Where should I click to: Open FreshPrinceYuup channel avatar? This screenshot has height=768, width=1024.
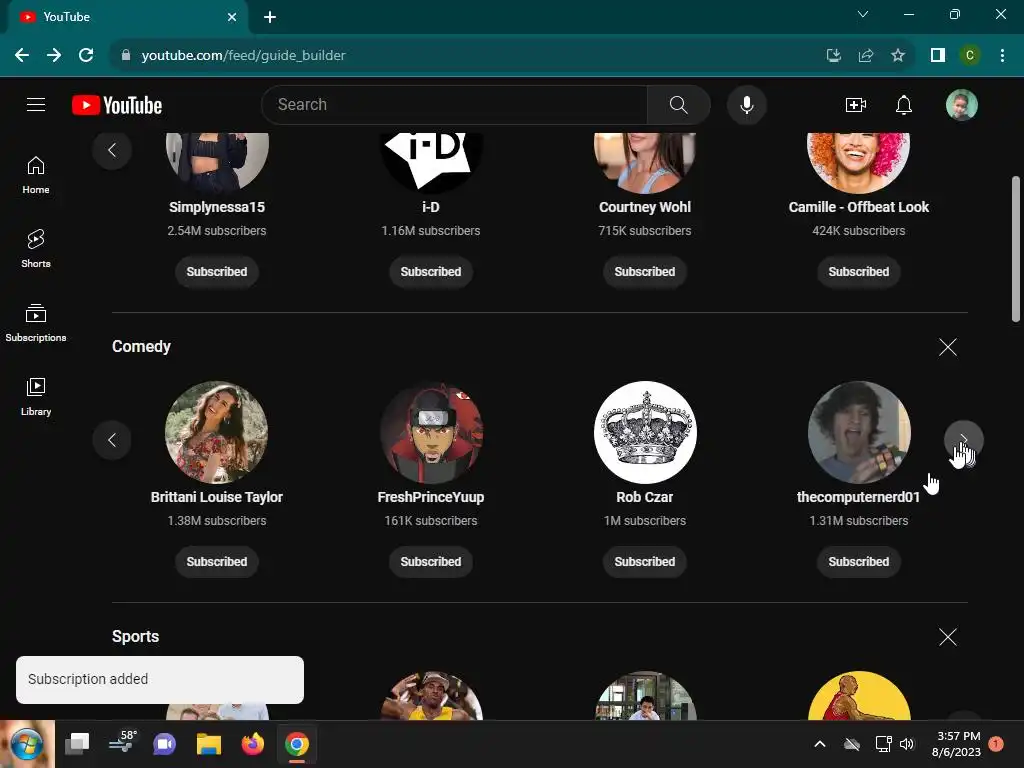point(431,432)
